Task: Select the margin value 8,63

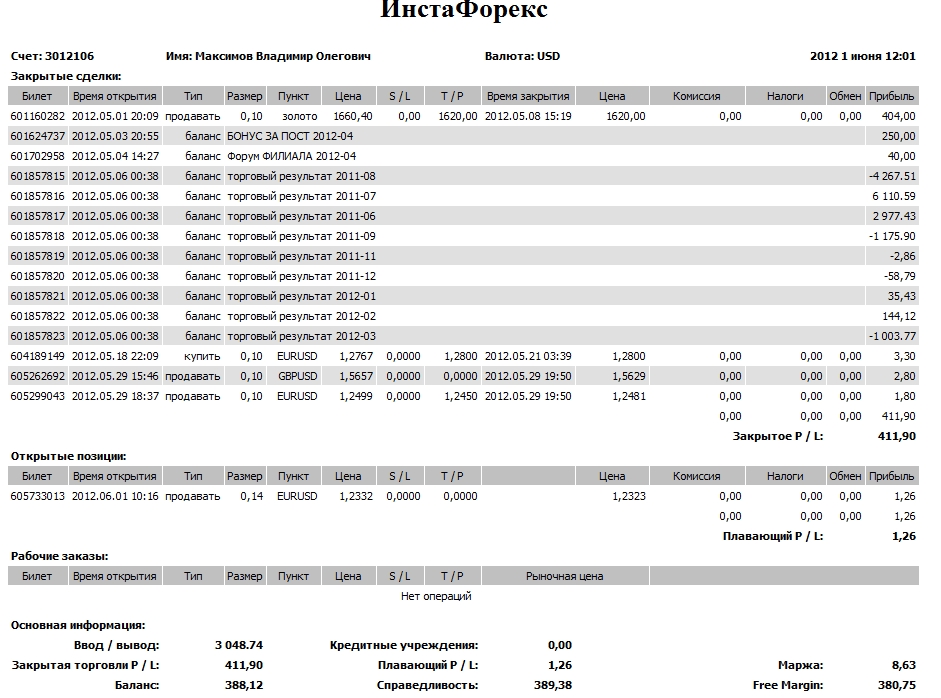Action: [904, 665]
